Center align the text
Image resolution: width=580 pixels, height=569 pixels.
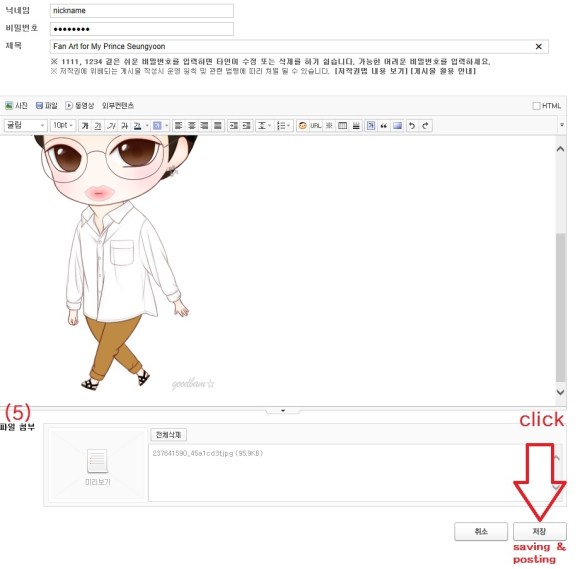pos(192,126)
